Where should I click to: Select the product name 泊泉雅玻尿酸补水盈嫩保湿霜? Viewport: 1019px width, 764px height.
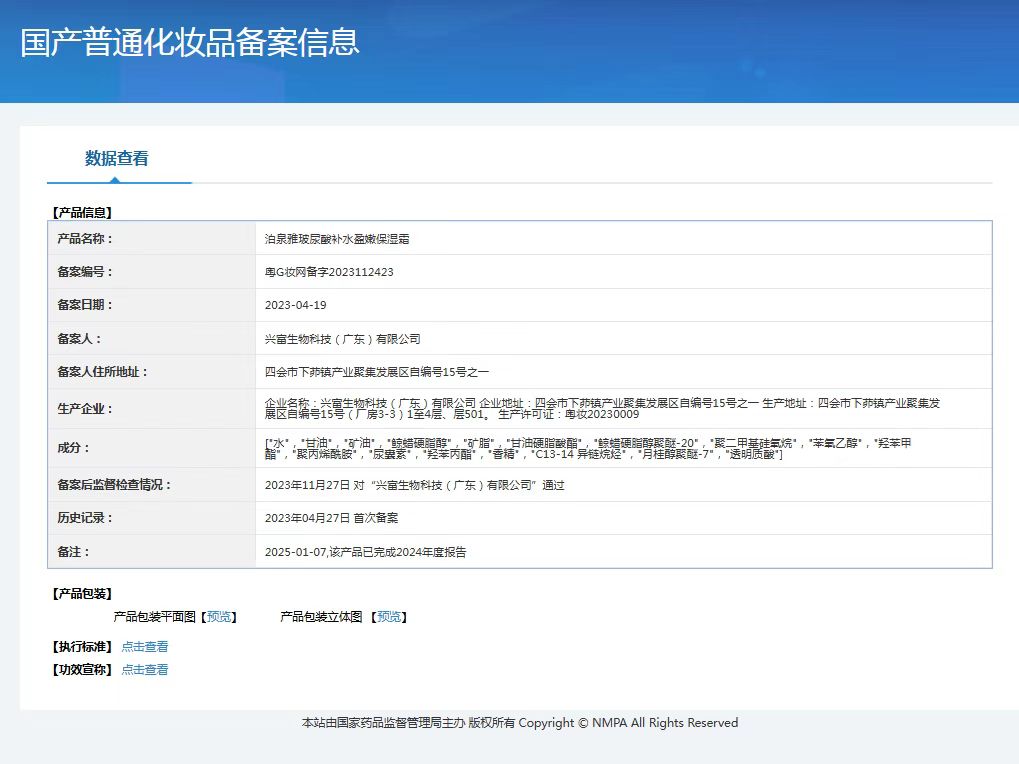tap(337, 239)
